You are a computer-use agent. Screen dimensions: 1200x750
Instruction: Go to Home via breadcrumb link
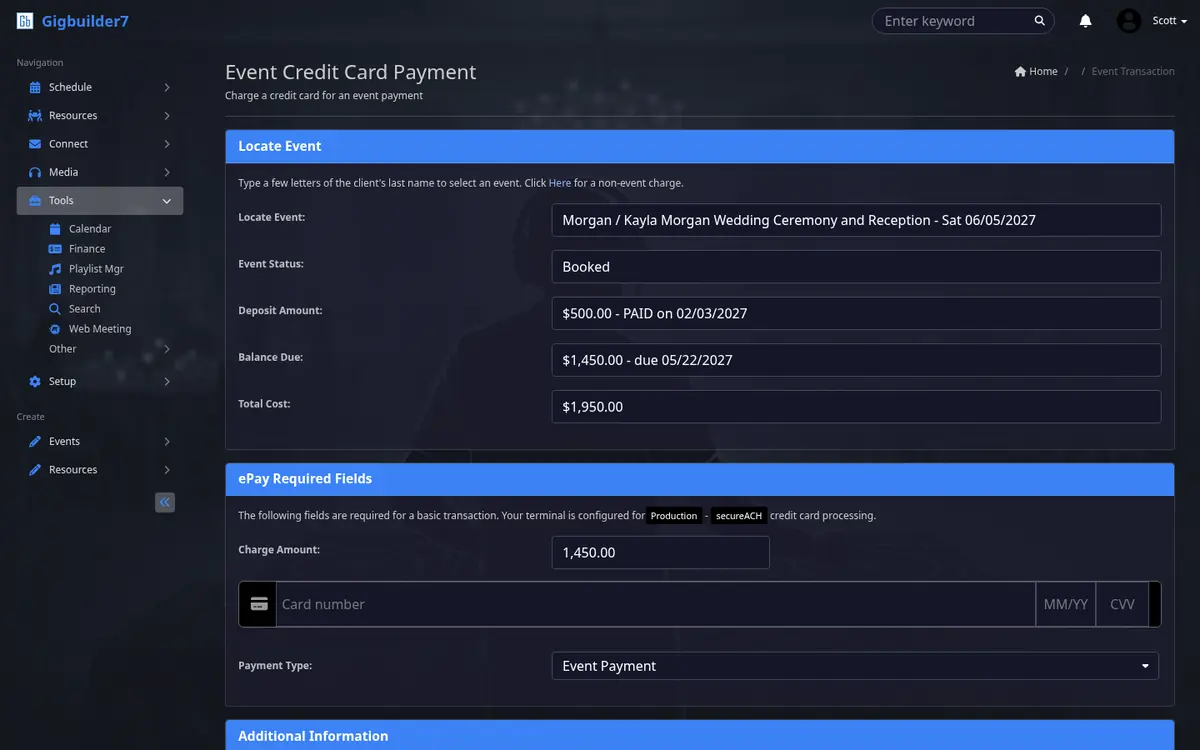pos(1043,72)
